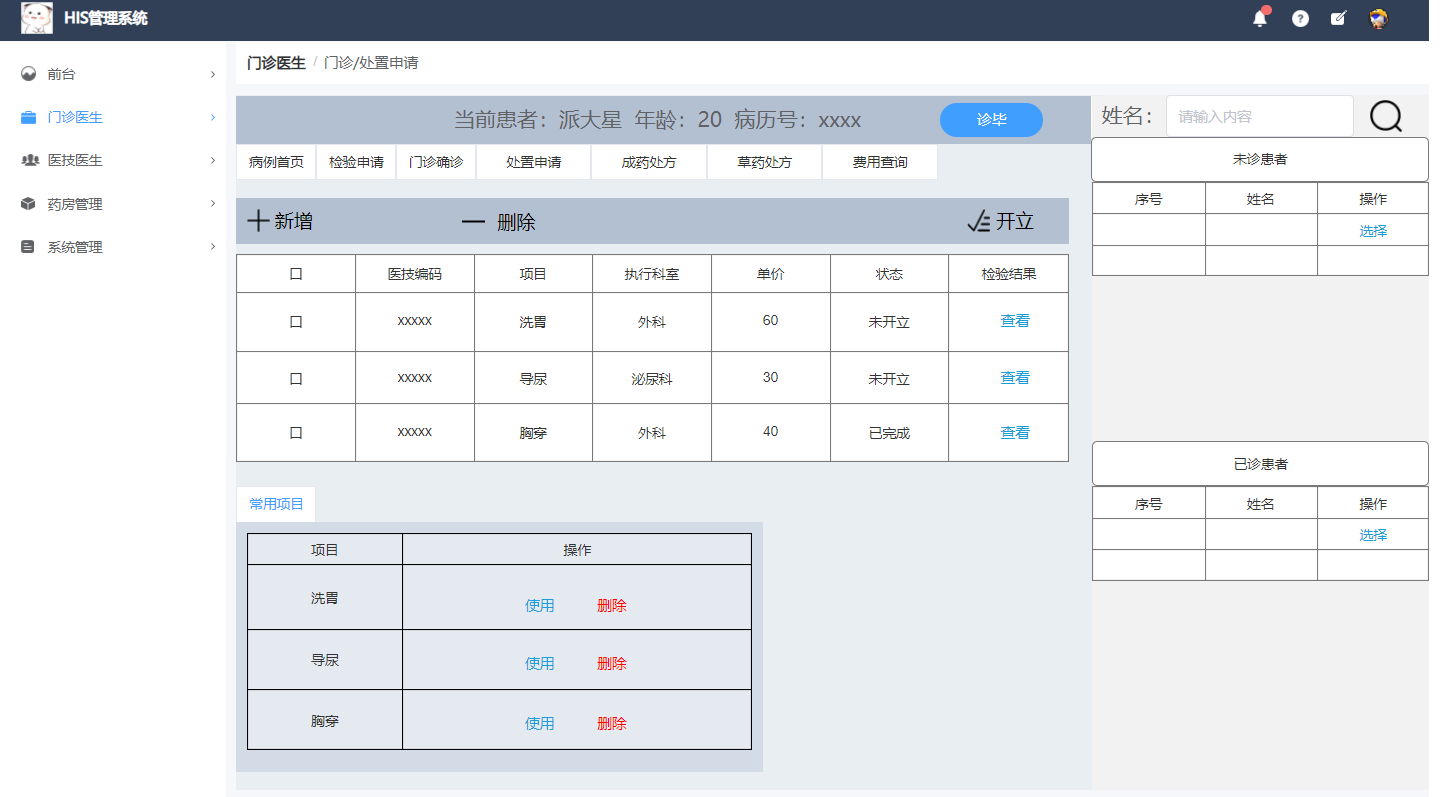
Task: Click the notification bell icon
Action: pos(1260,18)
